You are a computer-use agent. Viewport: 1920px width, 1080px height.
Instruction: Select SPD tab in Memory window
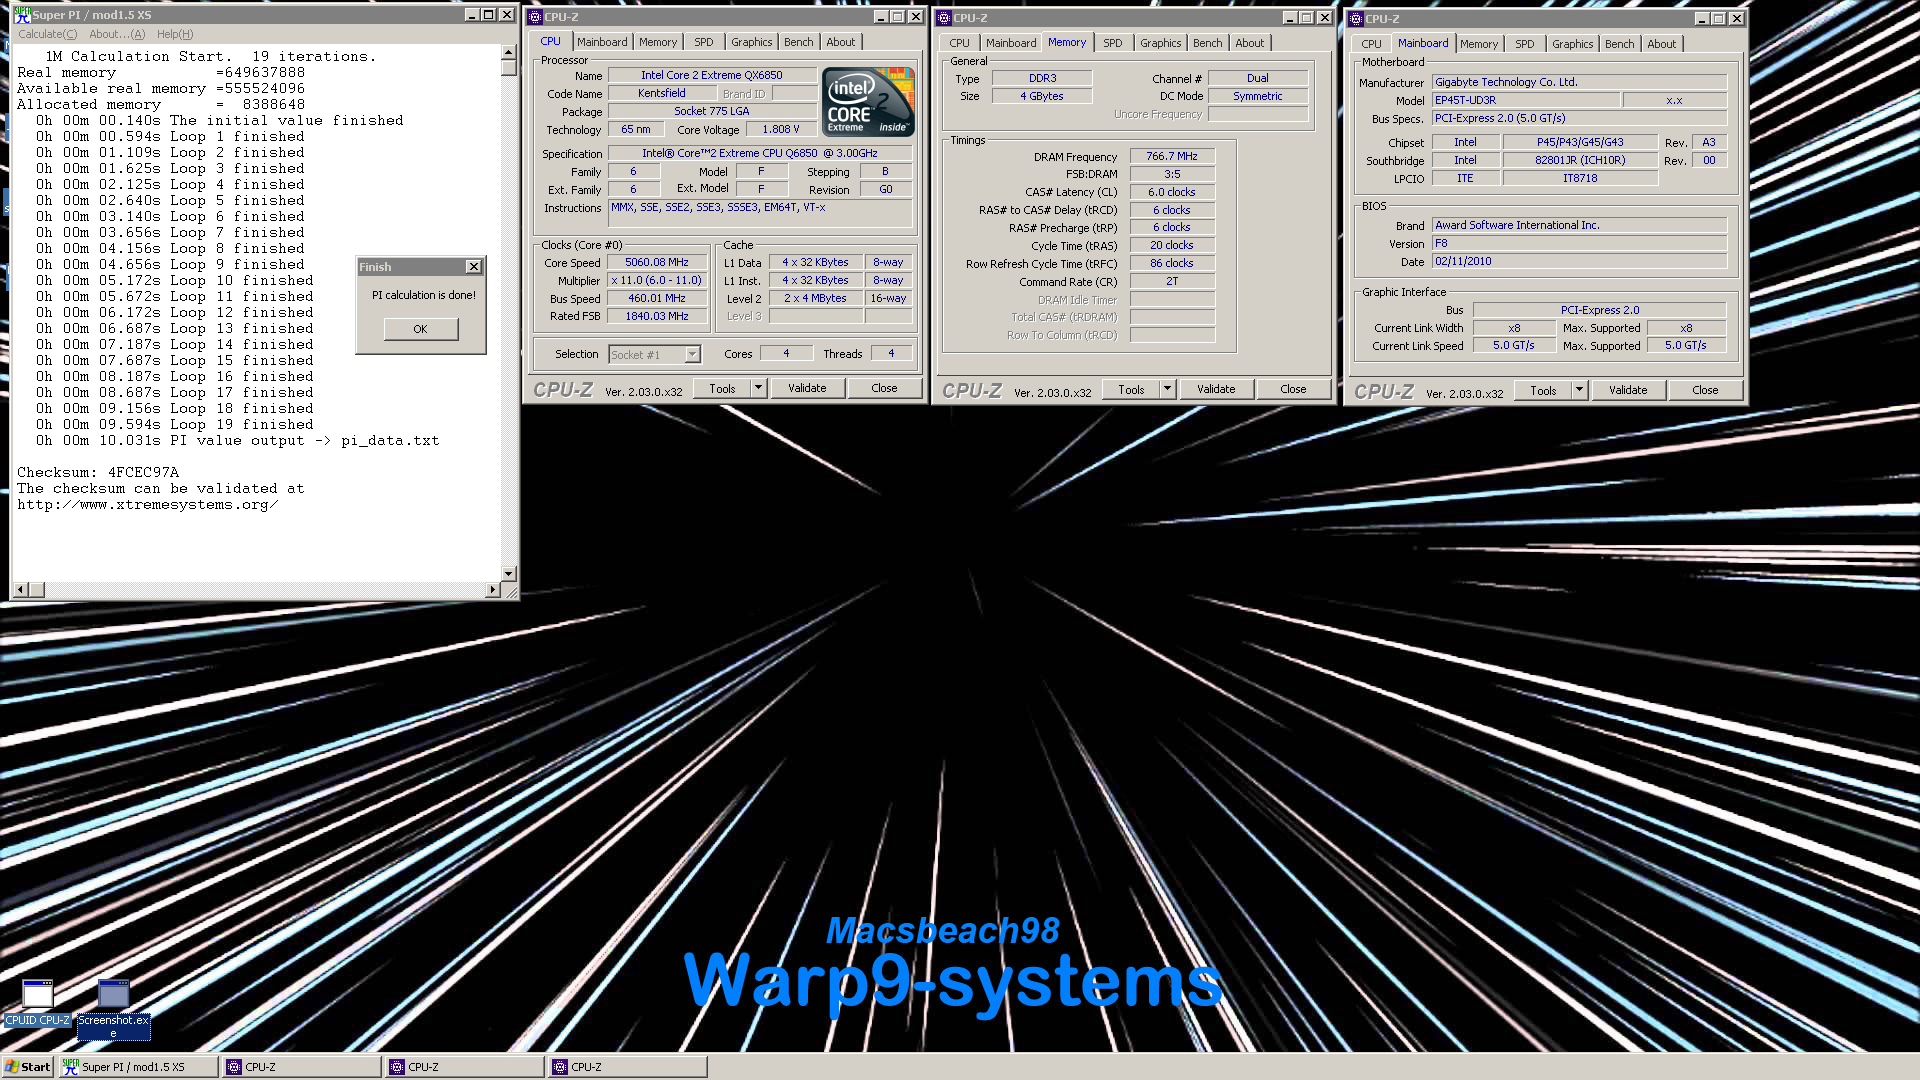[1112, 43]
